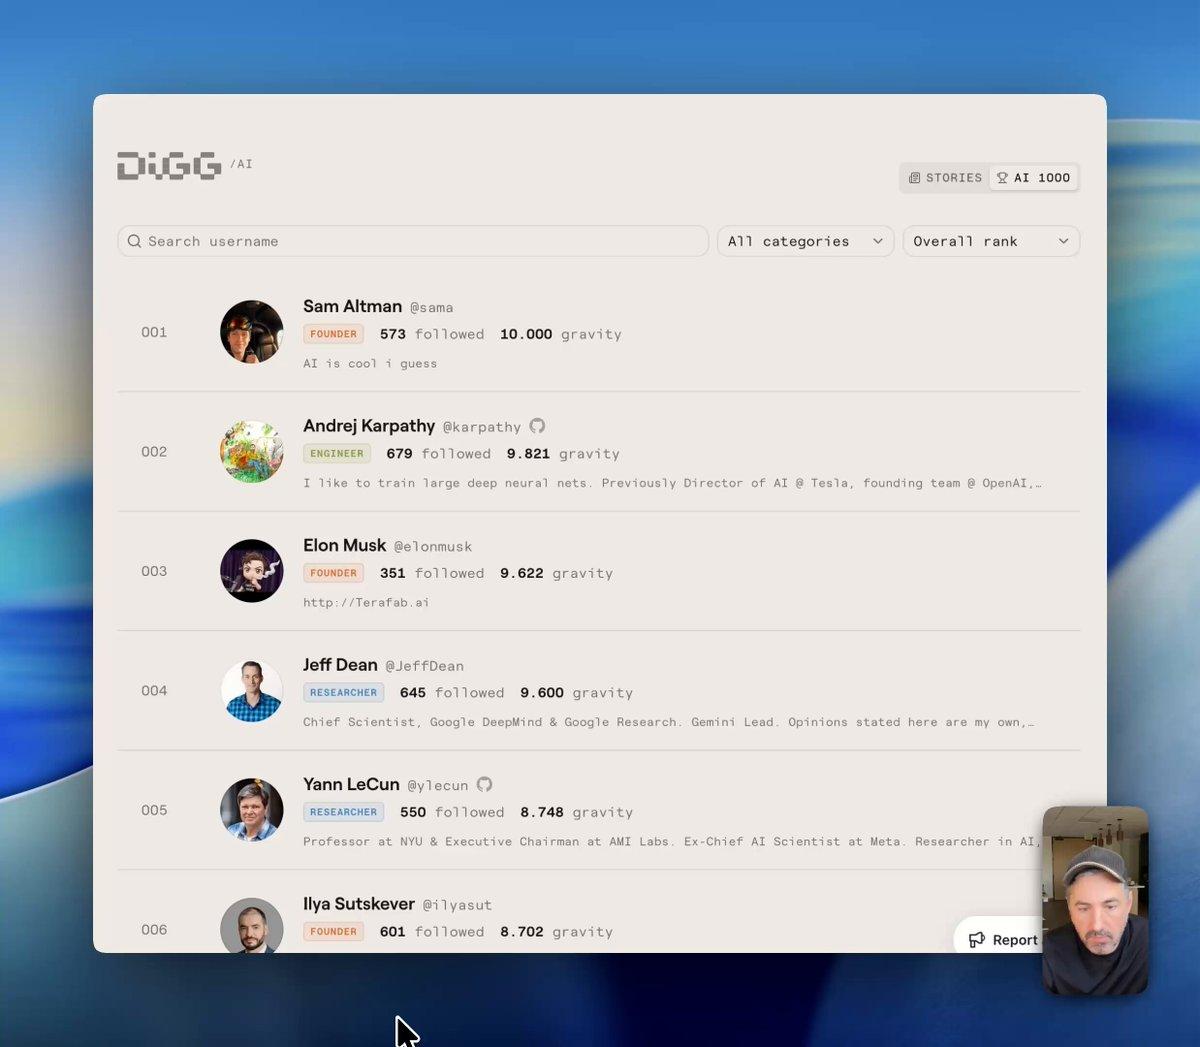Click the 679 followed count
Screen dimensions: 1200x1047
pos(438,453)
